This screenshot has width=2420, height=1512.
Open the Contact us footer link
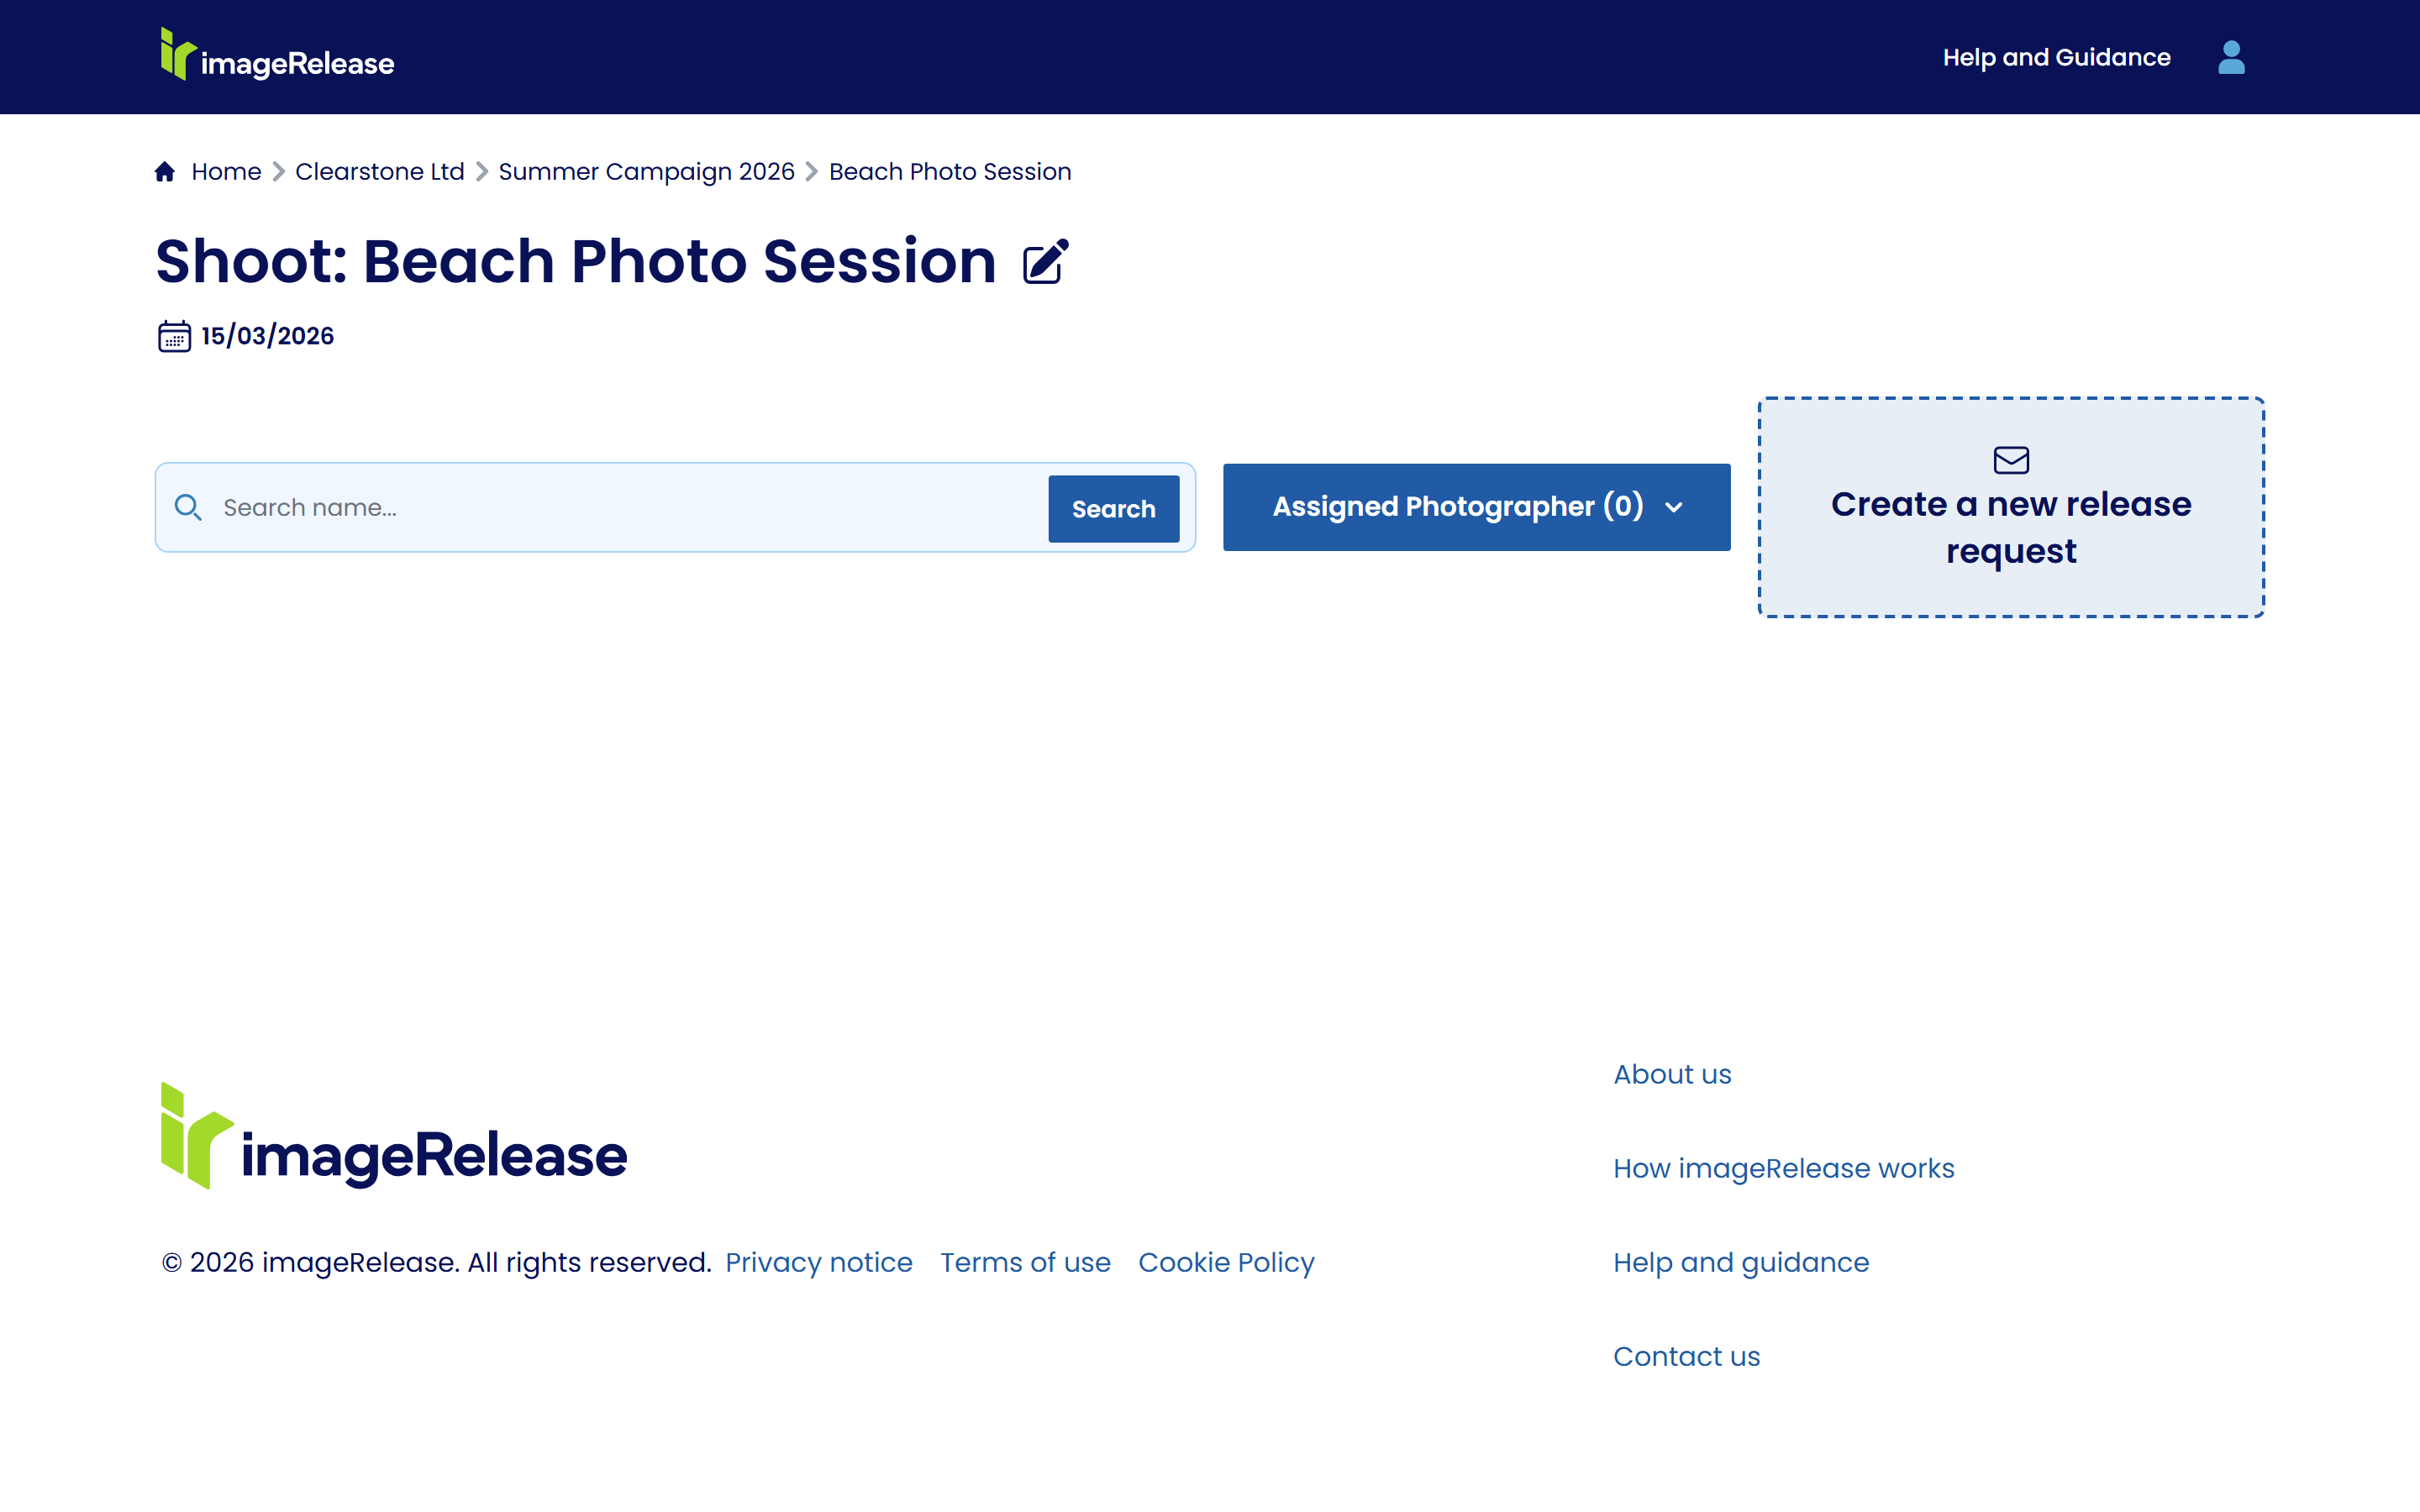point(1686,1357)
